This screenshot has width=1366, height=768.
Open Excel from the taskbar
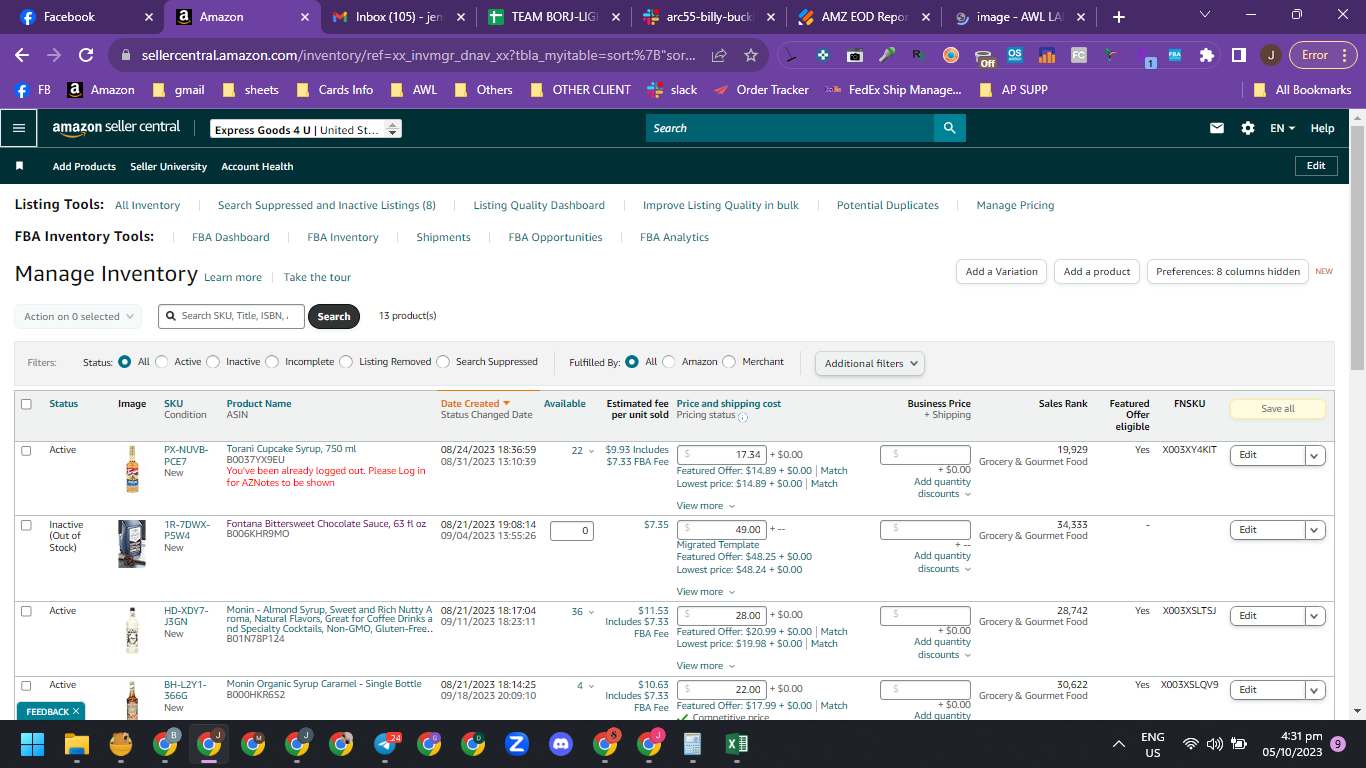point(736,744)
